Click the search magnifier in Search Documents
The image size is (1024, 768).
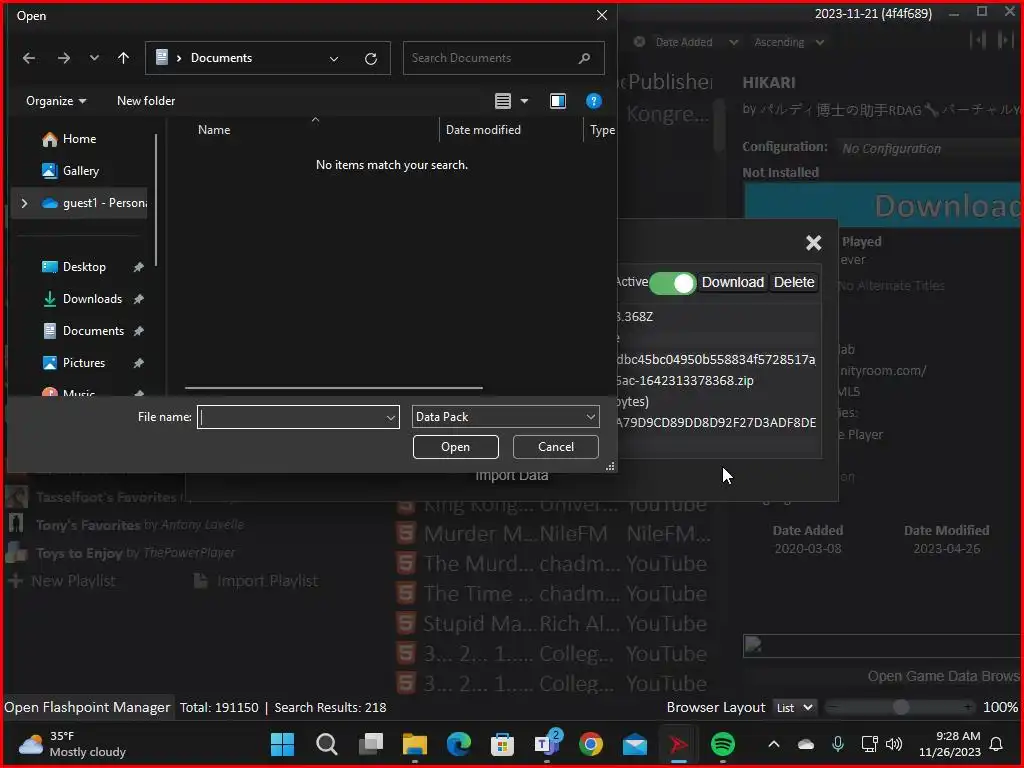coord(584,58)
